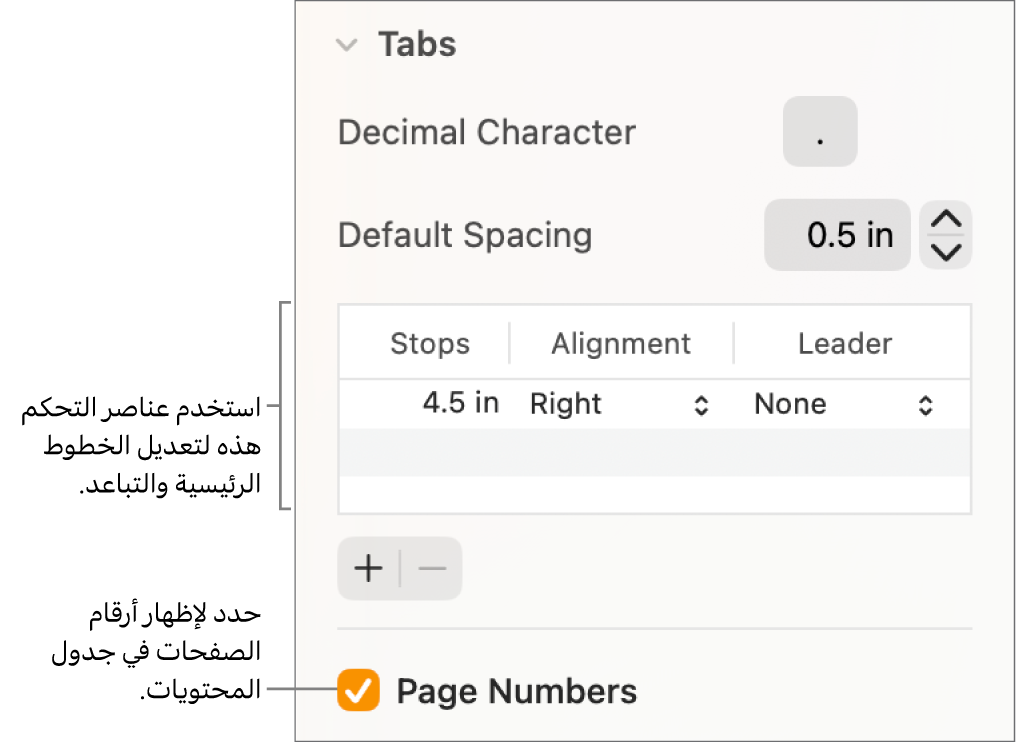
Task: Click the Leader column header
Action: (x=845, y=344)
